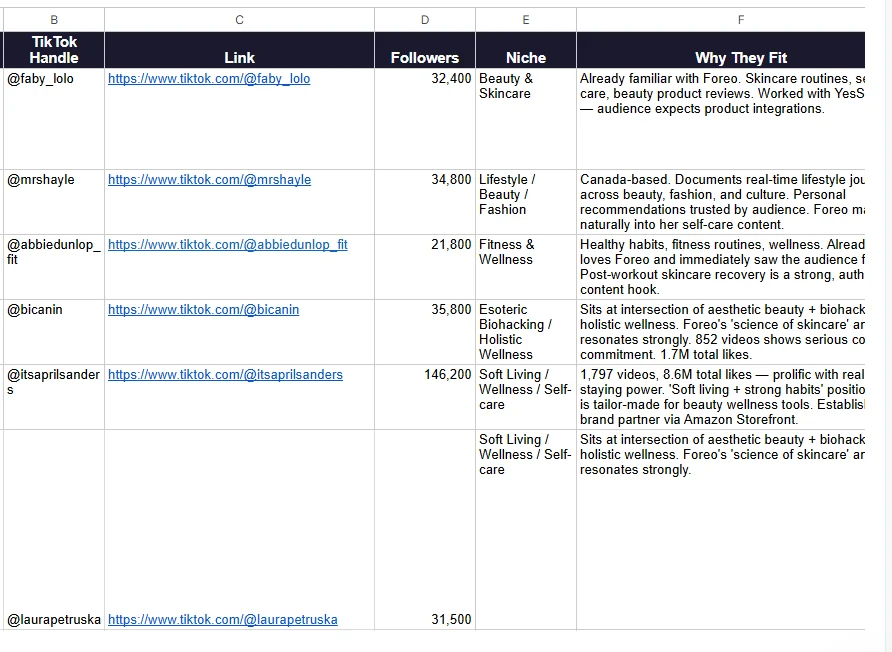Screen dimensions: 892x652
Task: Open the @itsaprilsanders TikTok URL
Action: pos(225,374)
